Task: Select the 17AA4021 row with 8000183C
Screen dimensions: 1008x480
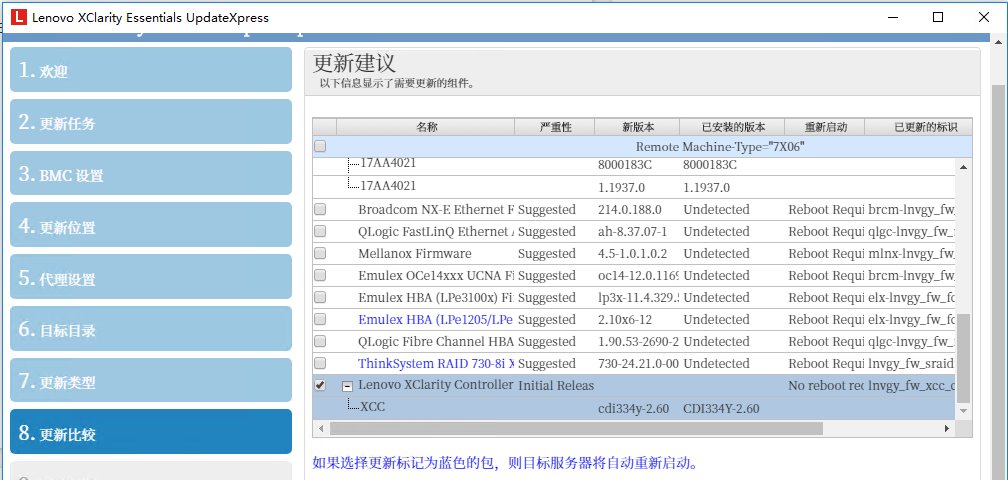Action: 634,164
